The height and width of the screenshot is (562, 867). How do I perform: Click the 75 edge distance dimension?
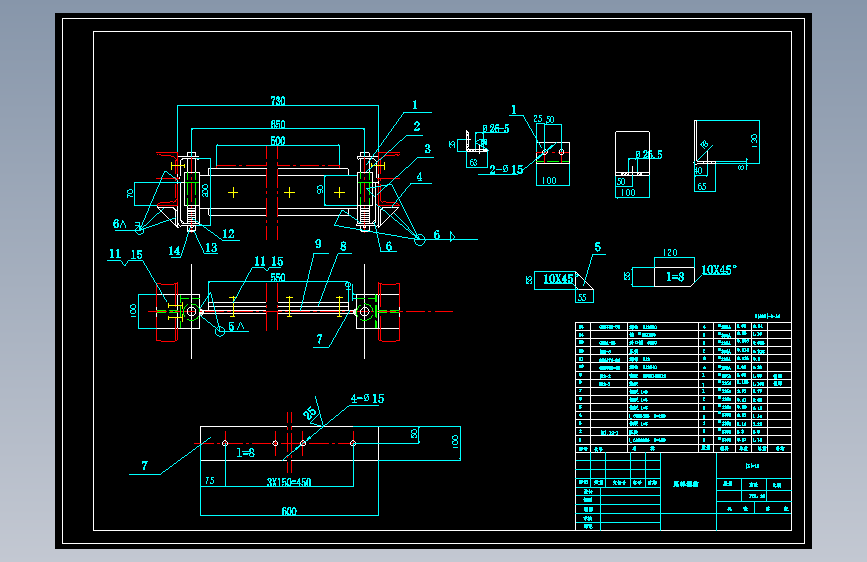coord(210,481)
